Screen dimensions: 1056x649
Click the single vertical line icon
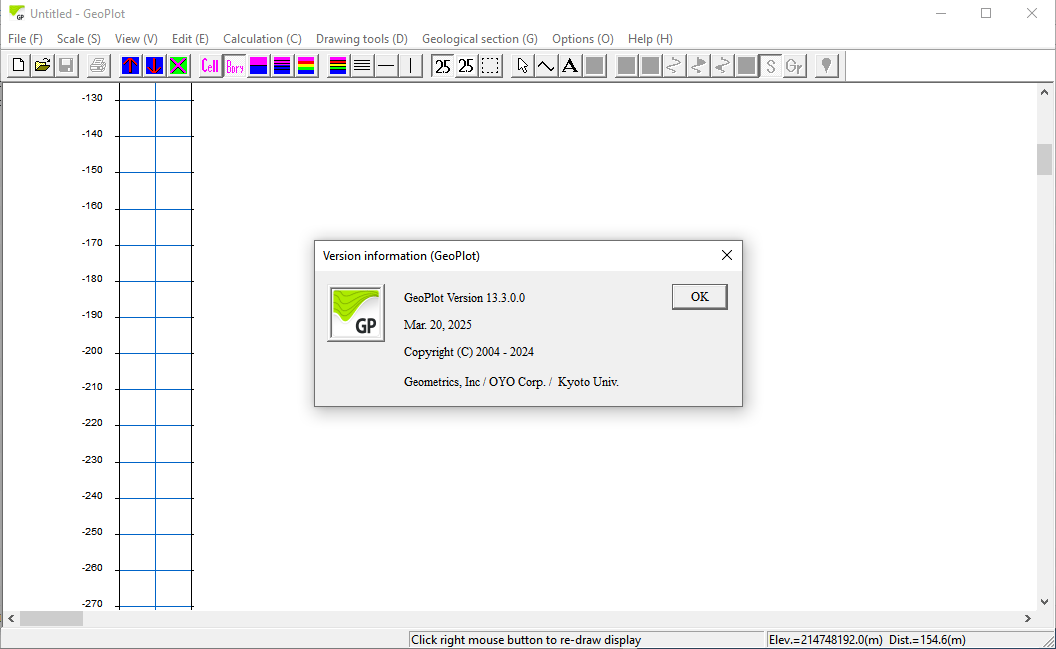point(410,66)
